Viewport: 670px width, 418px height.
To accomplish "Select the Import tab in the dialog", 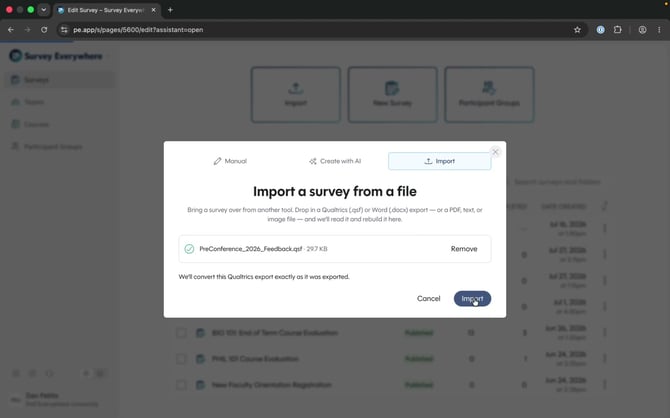I will 439,161.
